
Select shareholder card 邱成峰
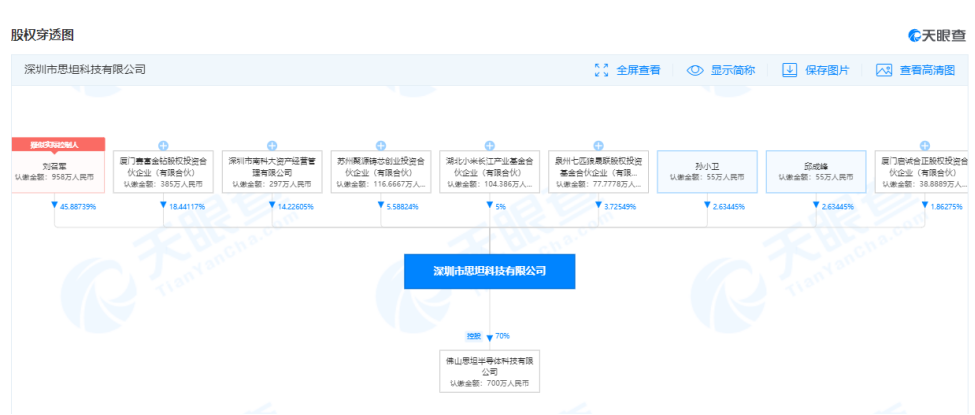[816, 171]
